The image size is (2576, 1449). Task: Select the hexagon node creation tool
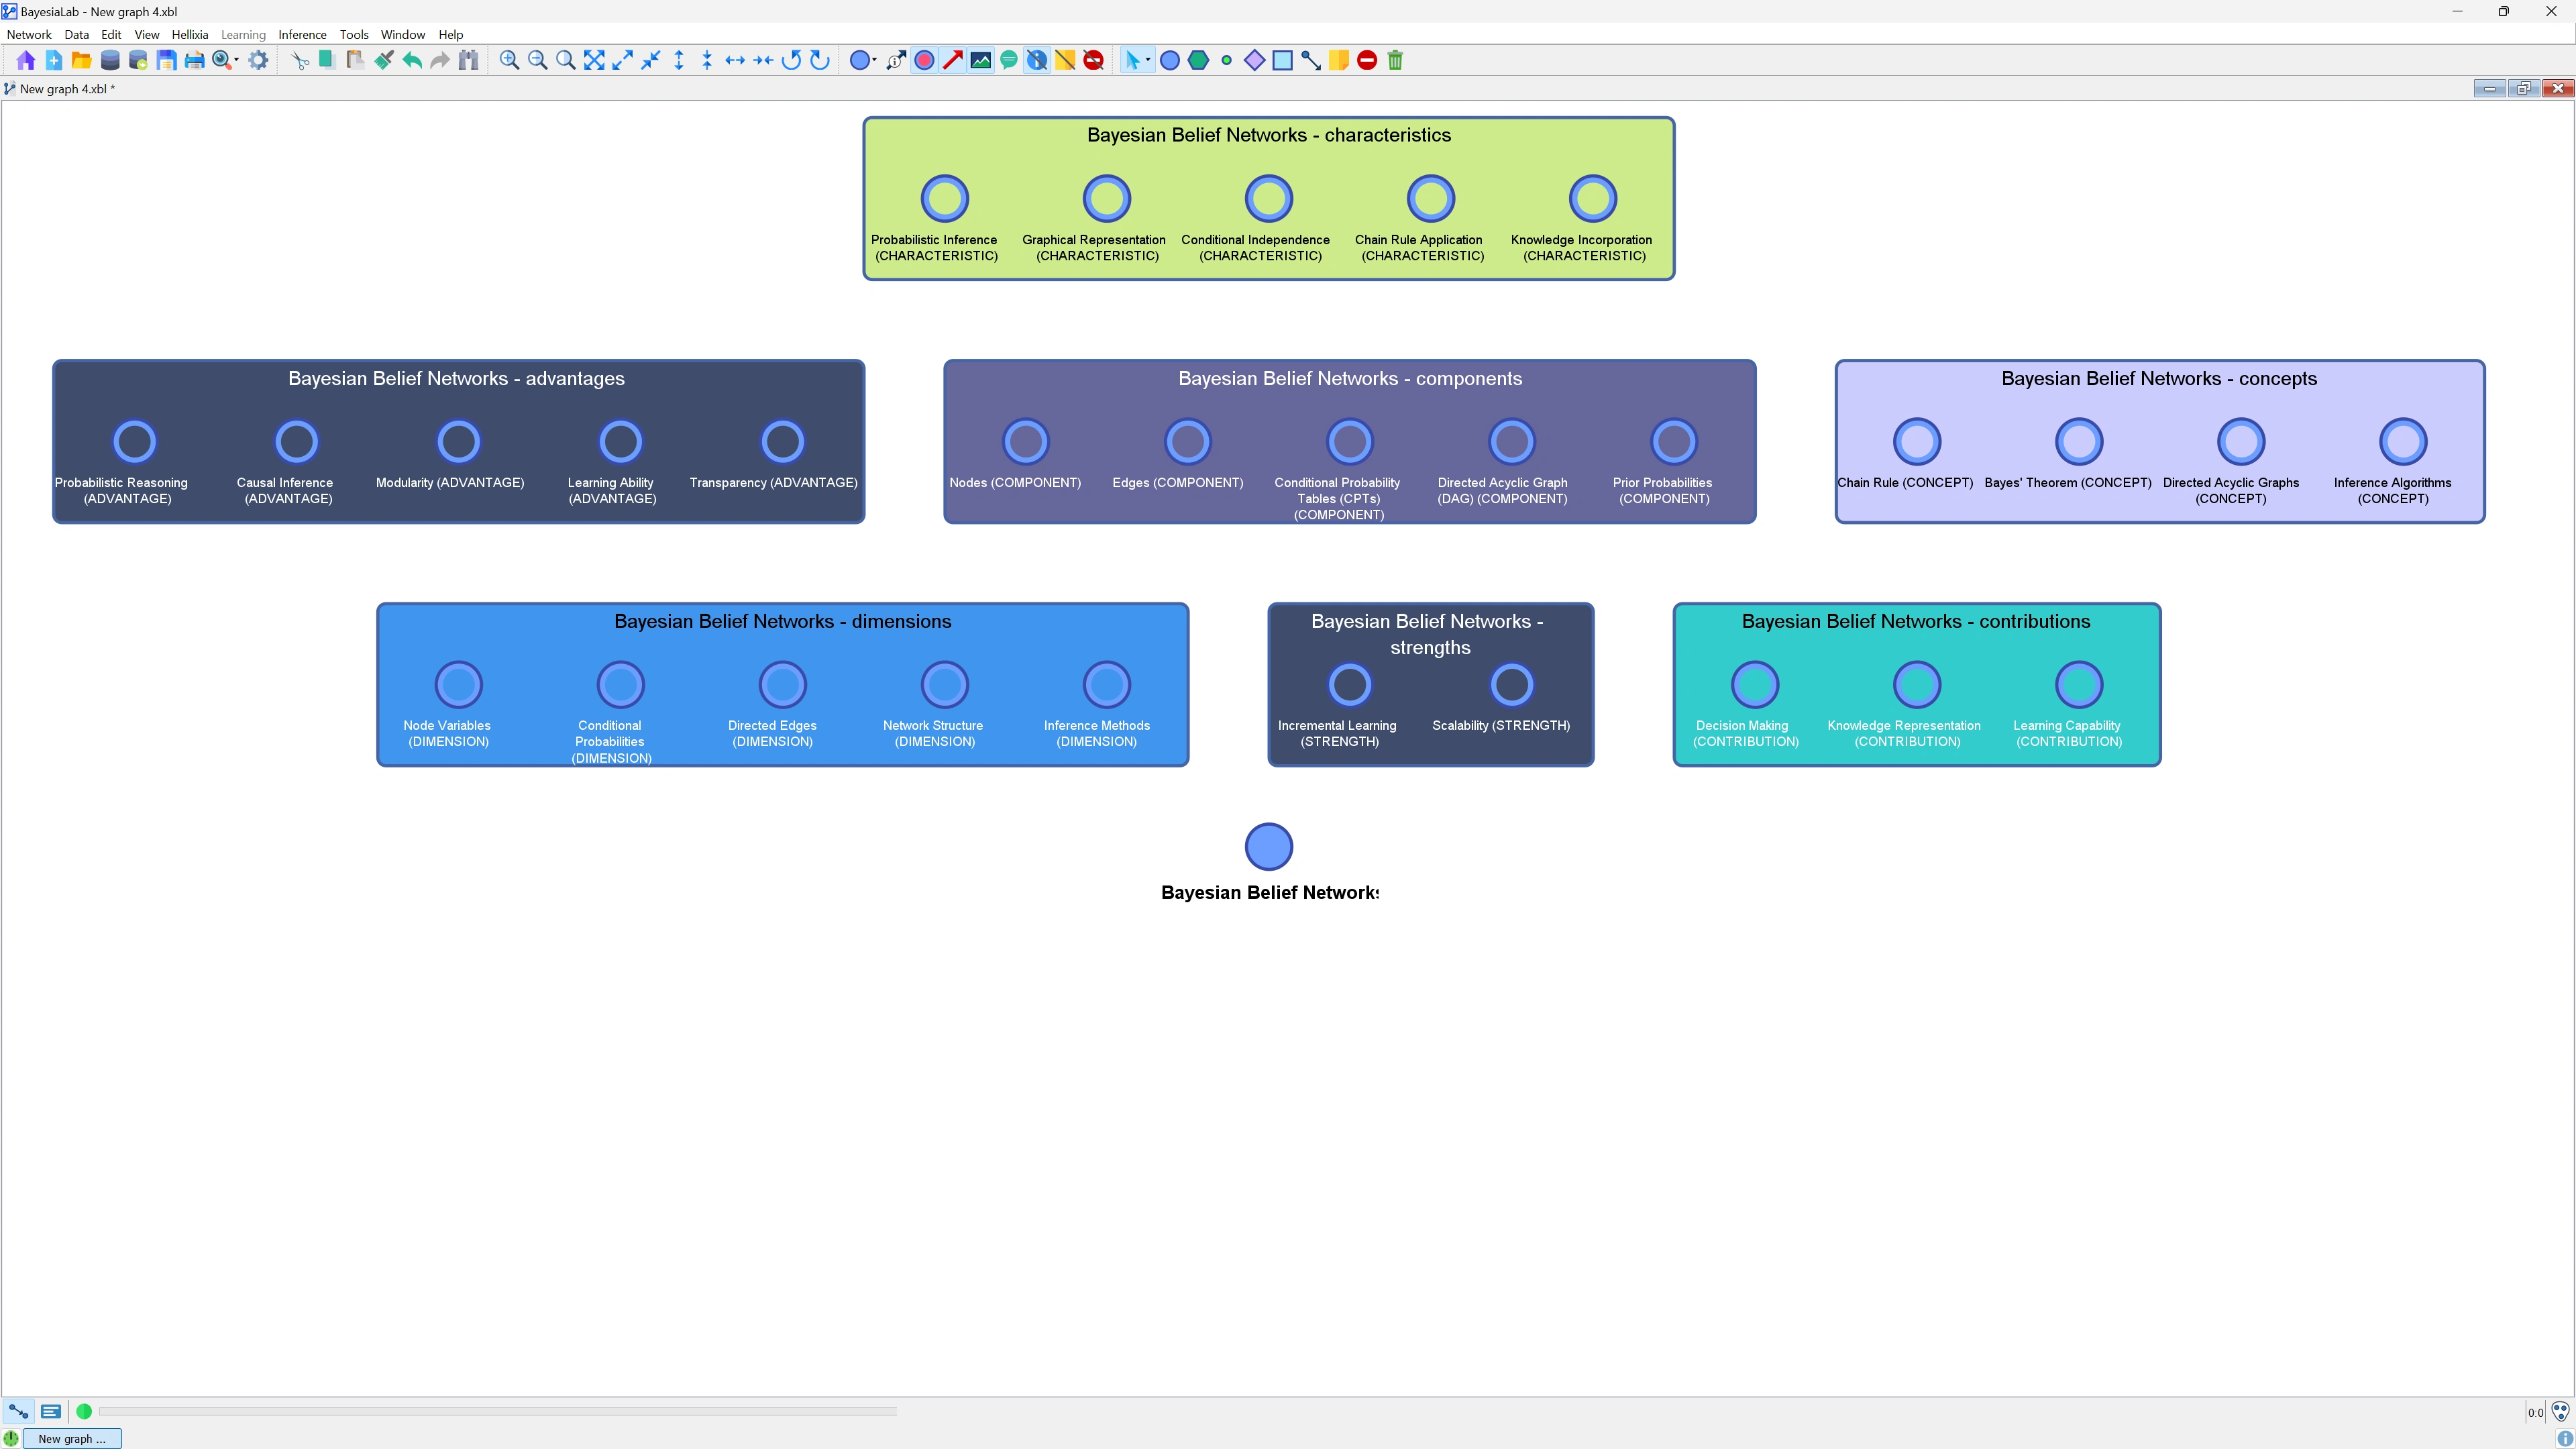pos(1198,60)
